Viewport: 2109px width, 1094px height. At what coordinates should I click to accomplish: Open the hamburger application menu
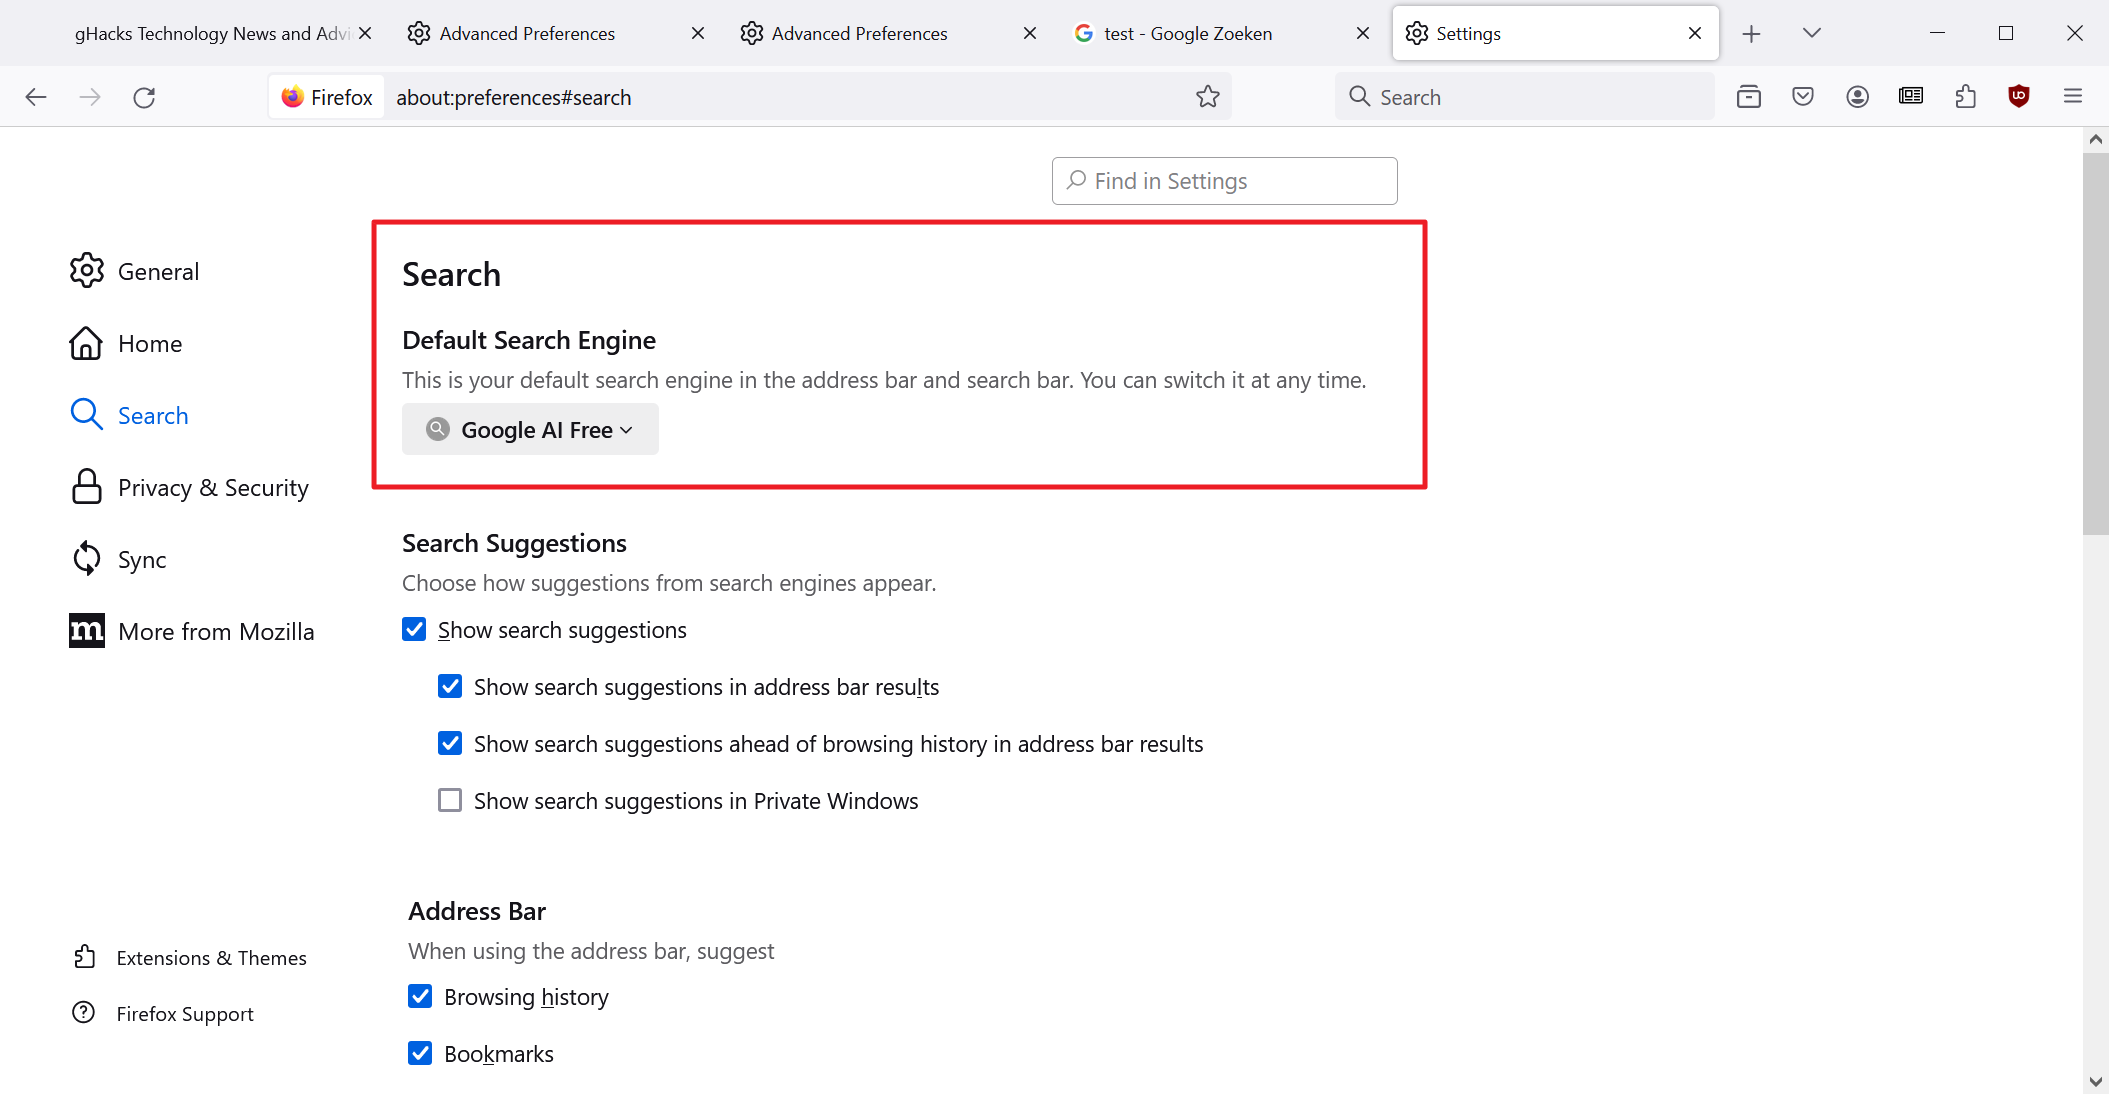2072,97
